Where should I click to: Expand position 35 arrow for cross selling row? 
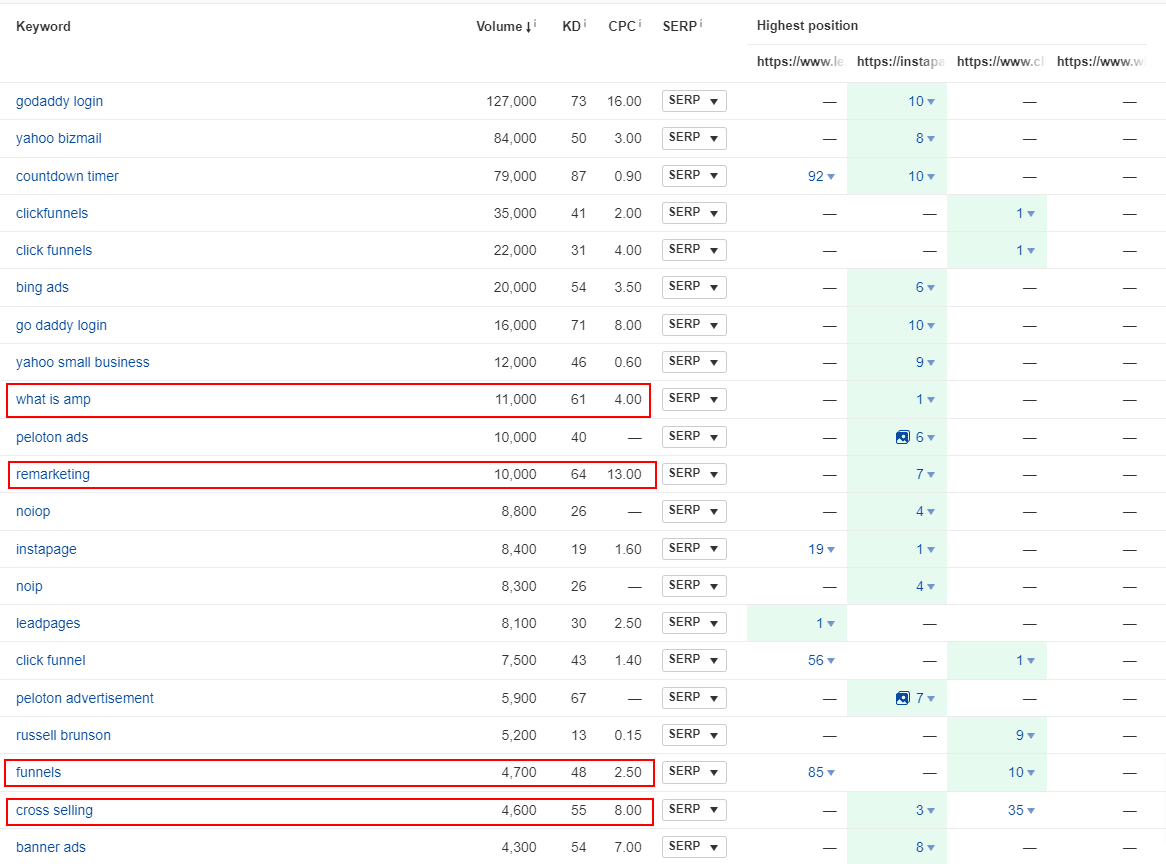[x=1031, y=810]
